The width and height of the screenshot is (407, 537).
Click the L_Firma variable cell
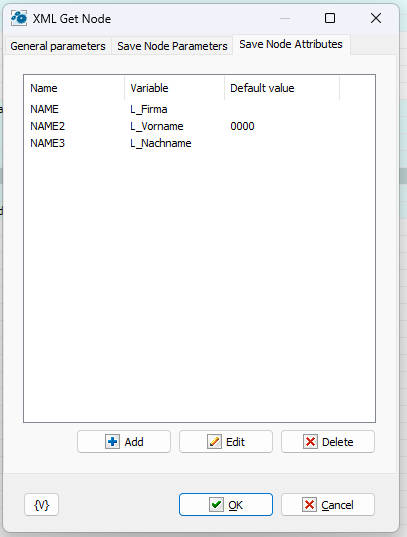[x=149, y=109]
